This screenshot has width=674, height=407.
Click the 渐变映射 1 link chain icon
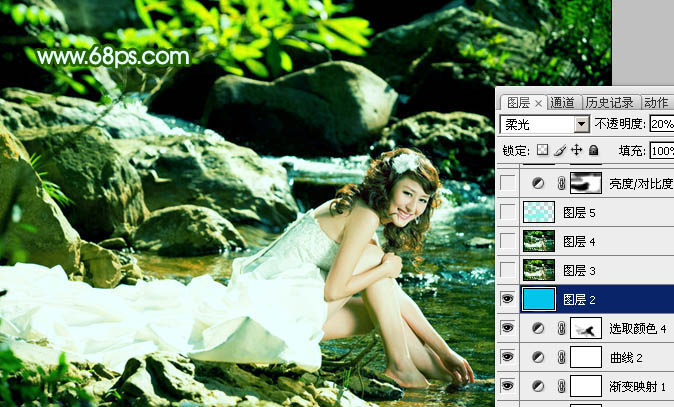(561, 386)
